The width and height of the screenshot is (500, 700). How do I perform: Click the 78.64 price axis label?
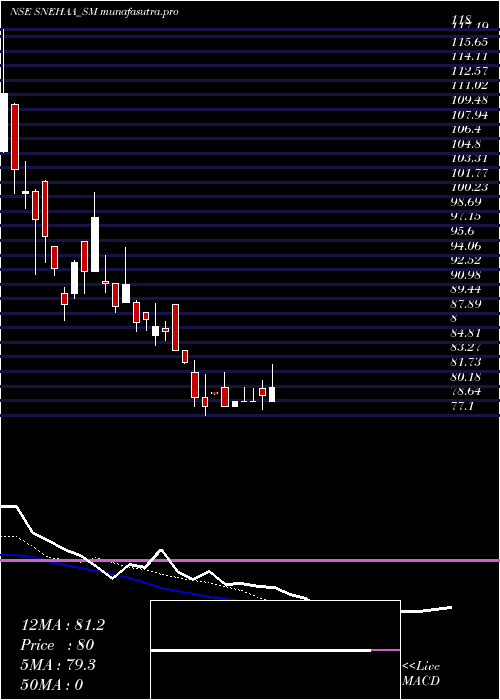coord(466,392)
